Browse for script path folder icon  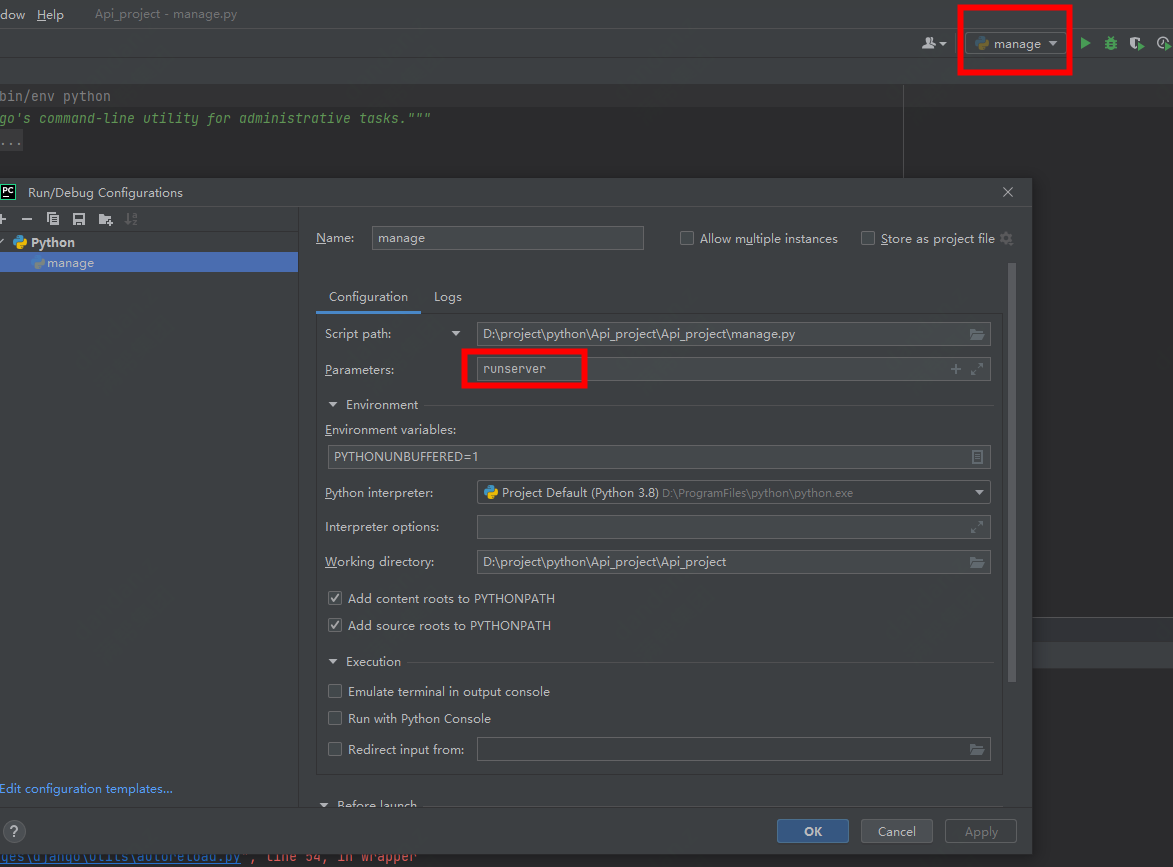(977, 334)
